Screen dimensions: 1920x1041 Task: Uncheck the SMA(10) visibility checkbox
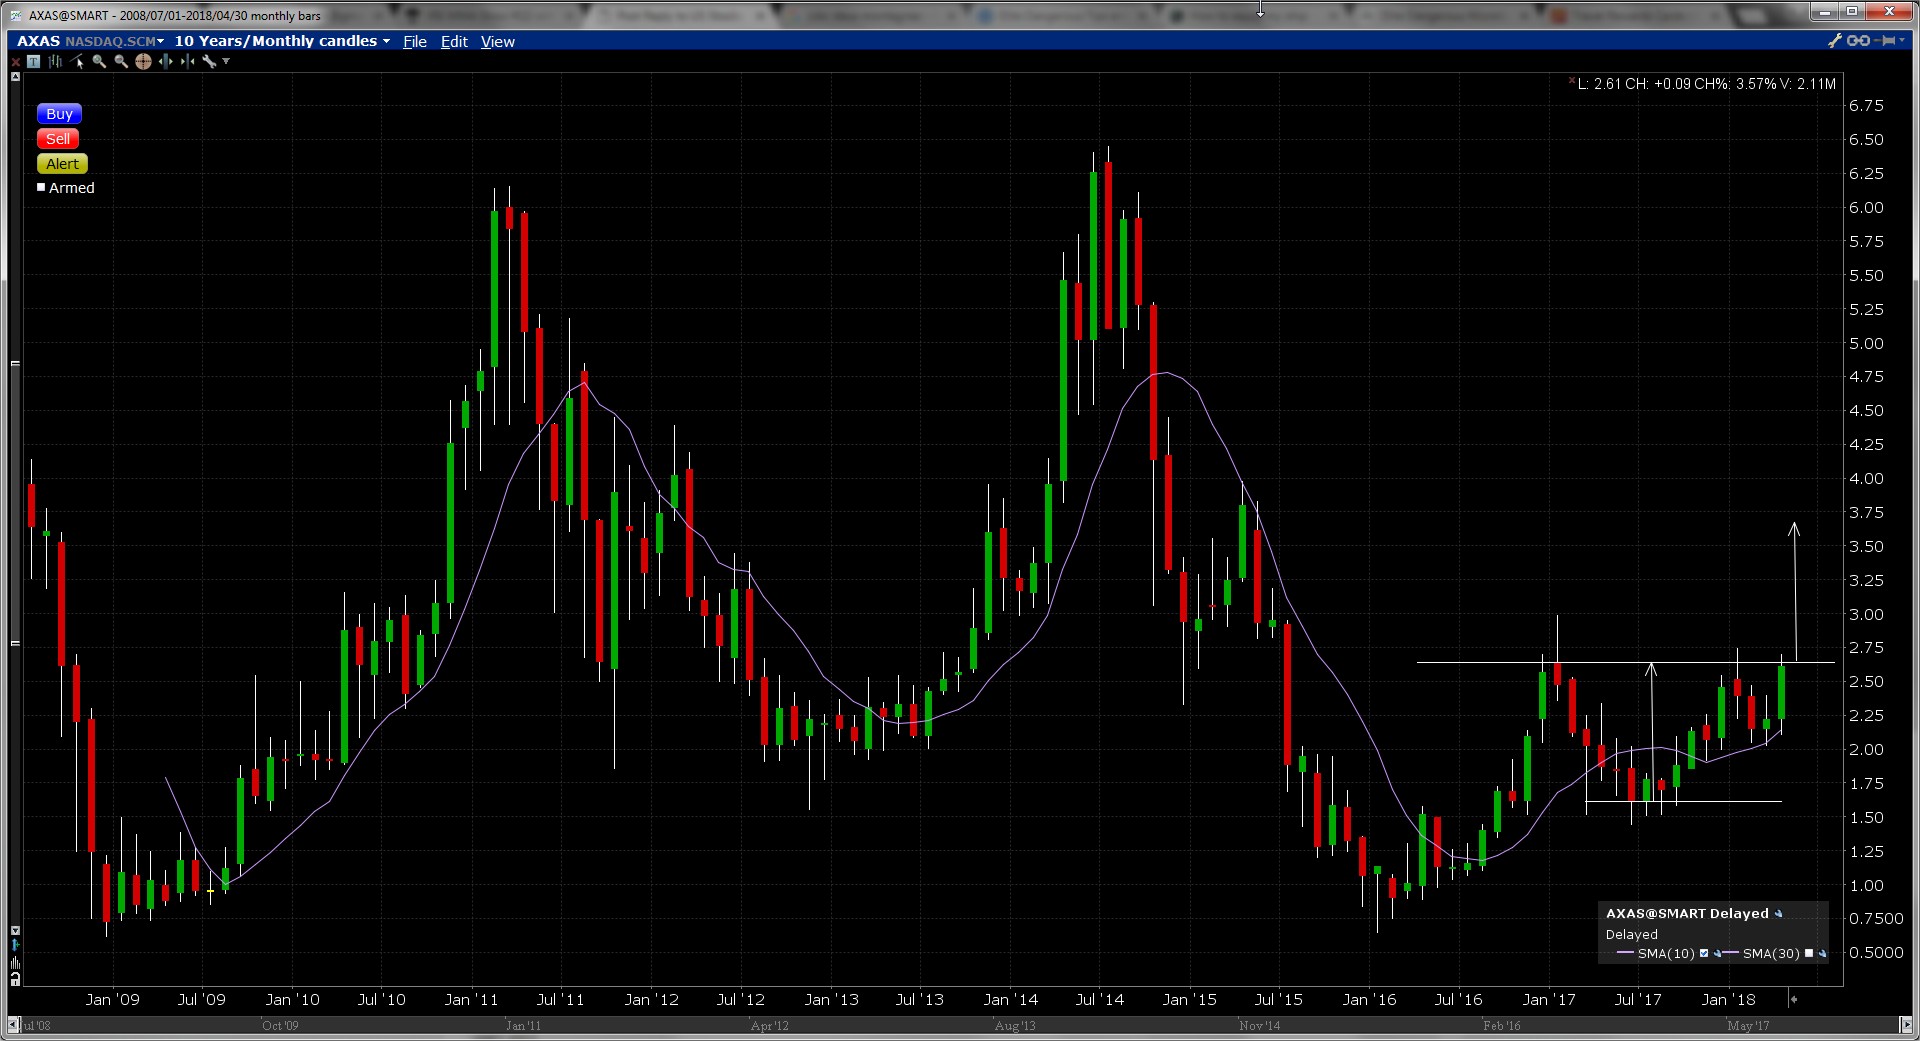click(1704, 953)
